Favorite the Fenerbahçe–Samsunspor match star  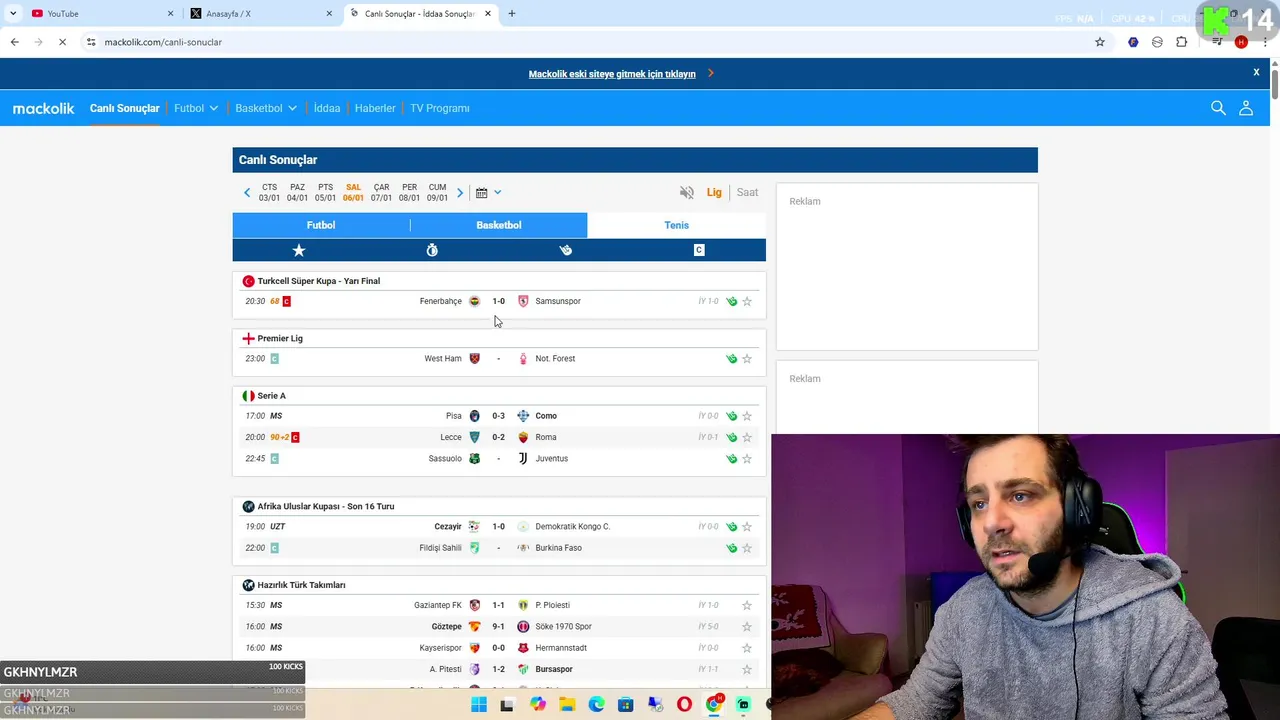coord(747,301)
